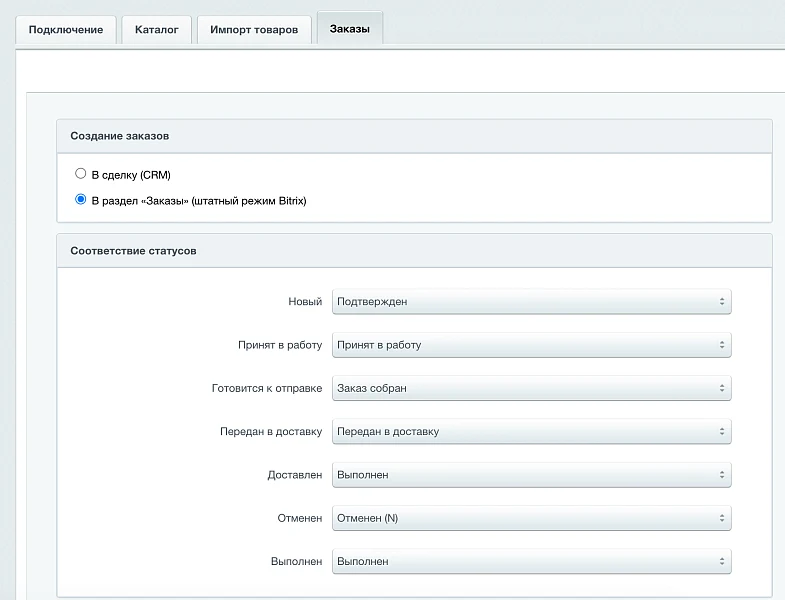Open the Передан в доставку status dropdown
The image size is (785, 600).
point(531,431)
